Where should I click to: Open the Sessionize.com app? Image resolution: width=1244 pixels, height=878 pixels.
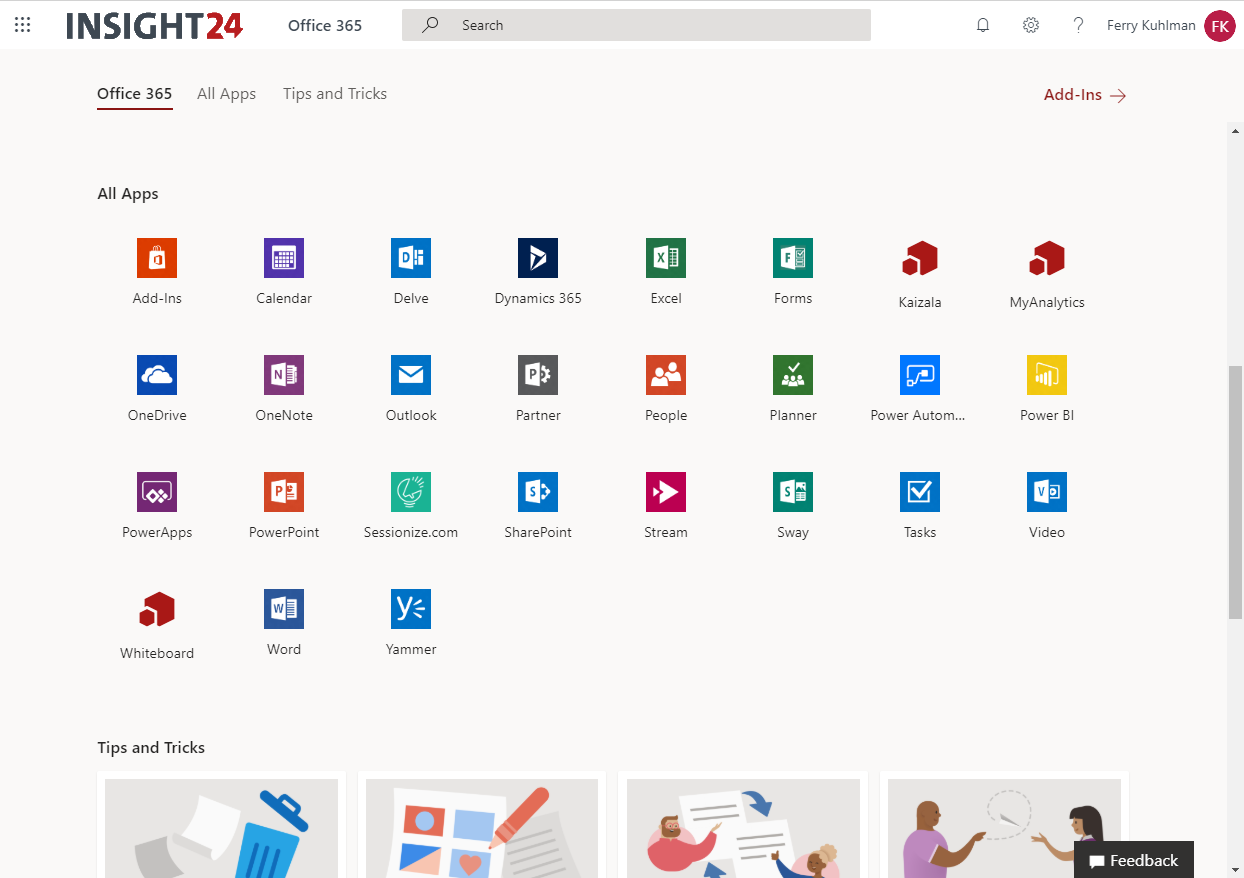pyautogui.click(x=411, y=492)
